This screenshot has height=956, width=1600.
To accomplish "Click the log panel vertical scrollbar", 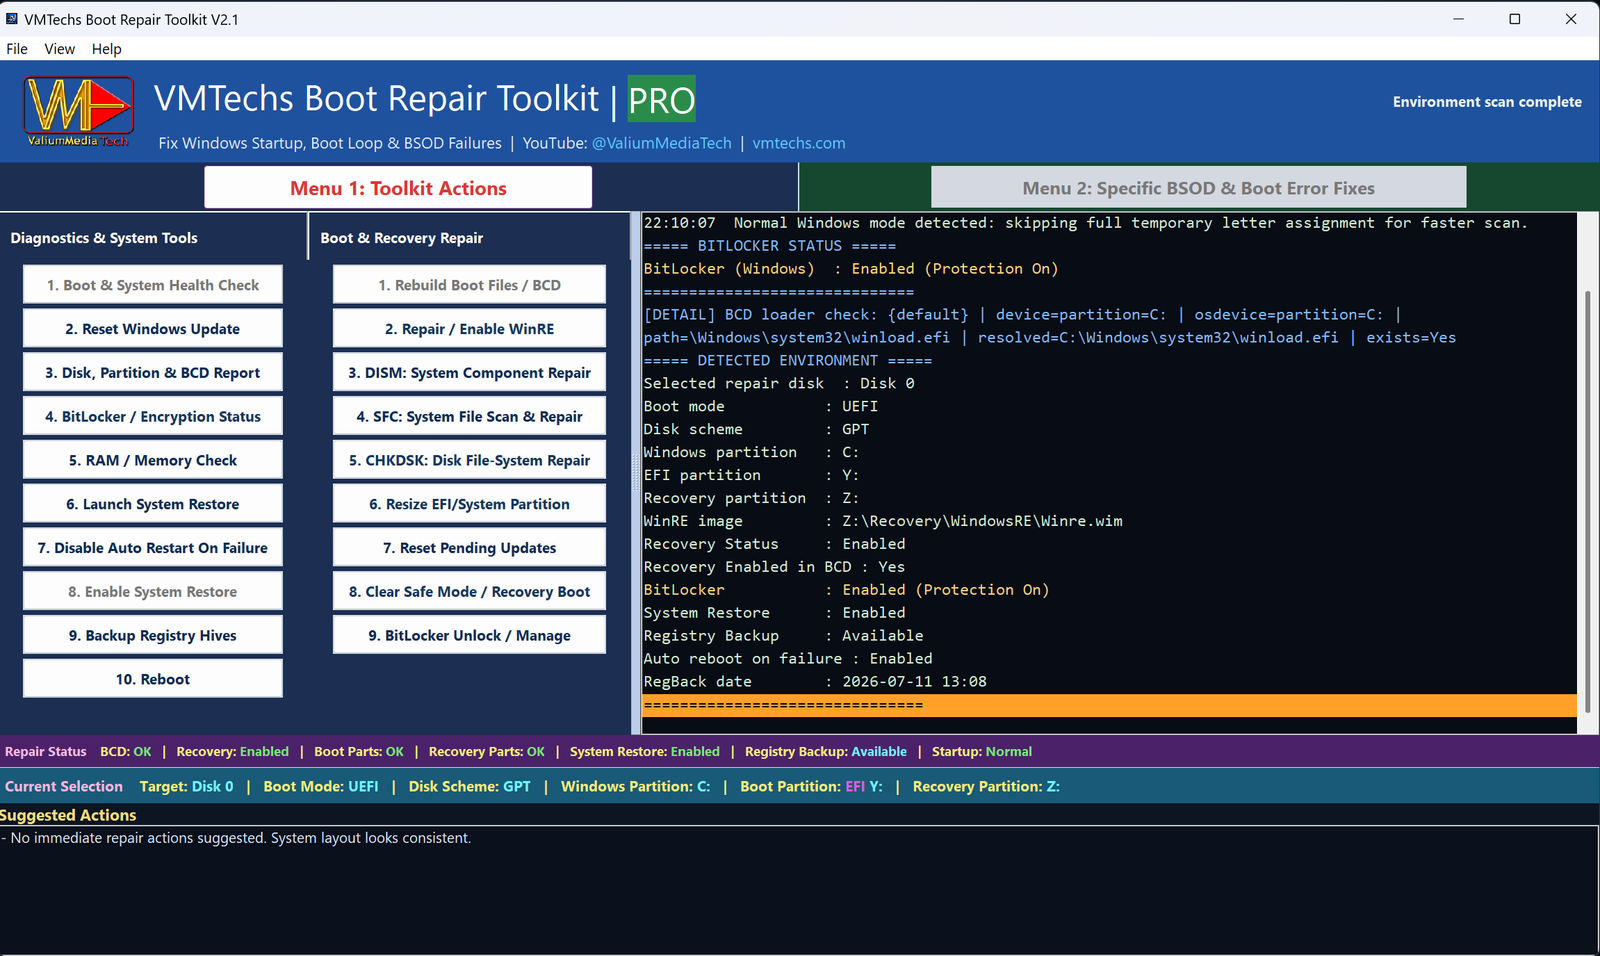I will pos(1588,500).
